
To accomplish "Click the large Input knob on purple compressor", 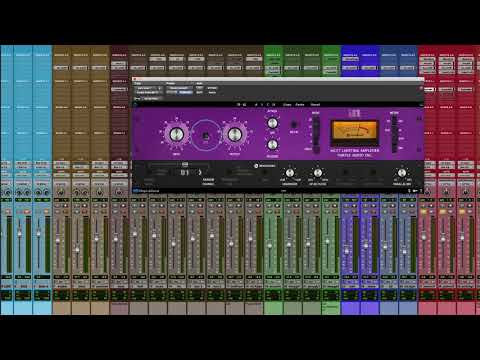I will point(176,134).
